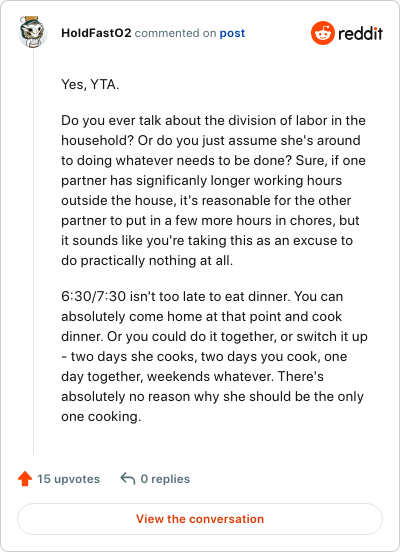Open the HoldFastO2 username profile link
The height and width of the screenshot is (552, 400).
tap(96, 33)
